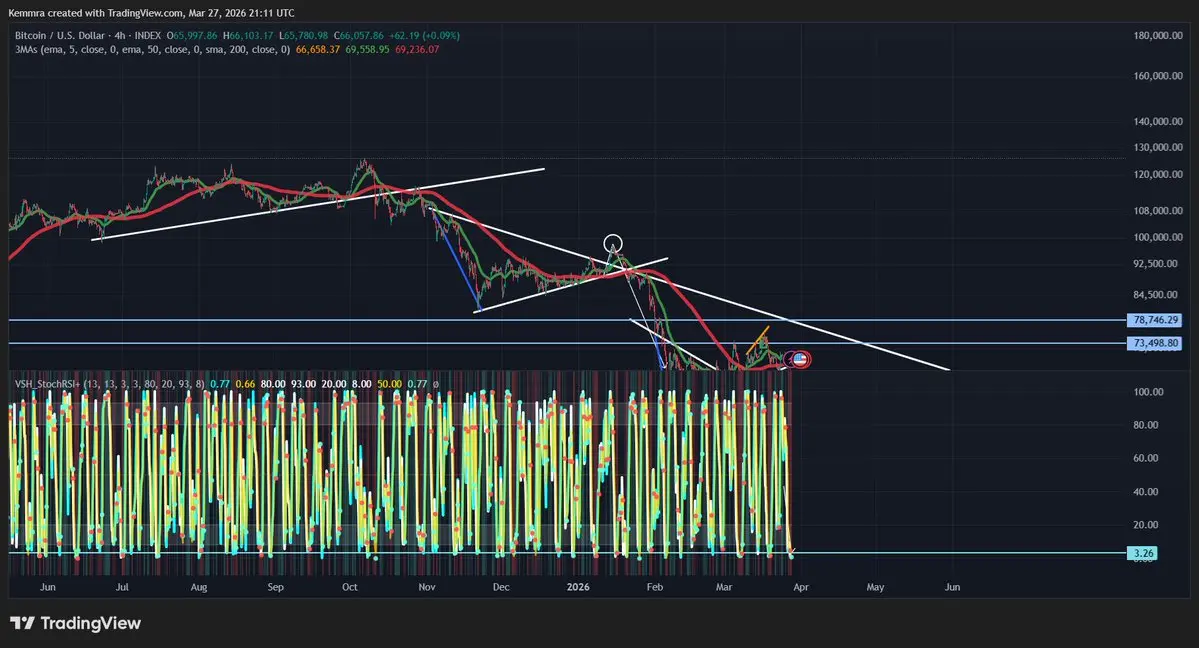Screen dimensions: 1199x648
Task: Click the Aug time axis label
Action: tap(199, 587)
